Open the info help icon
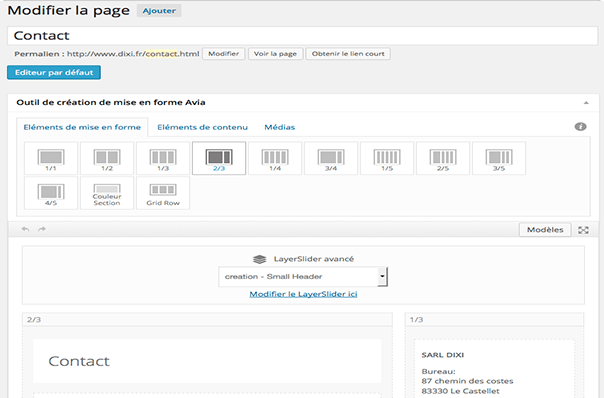Viewport: 604px width, 398px height. (x=581, y=127)
